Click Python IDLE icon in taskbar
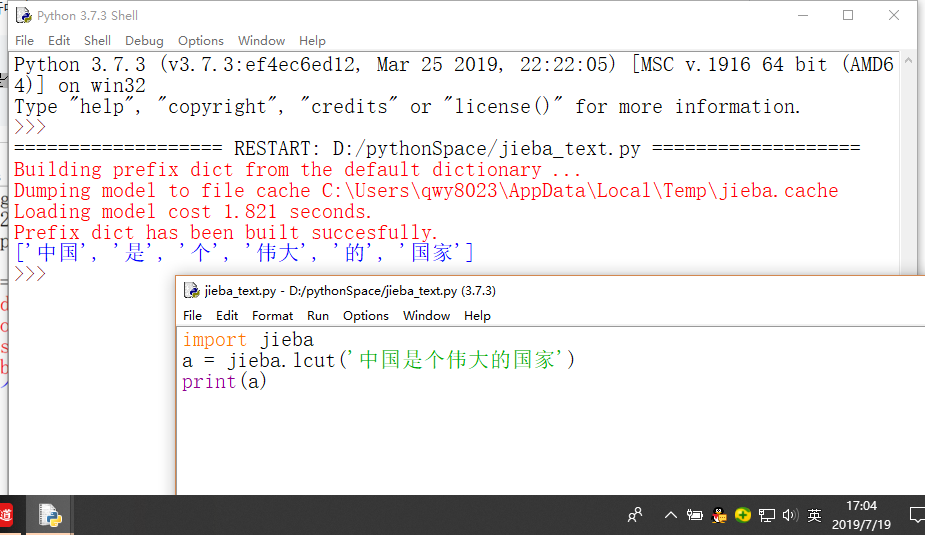This screenshot has height=535, width=925. 50,516
